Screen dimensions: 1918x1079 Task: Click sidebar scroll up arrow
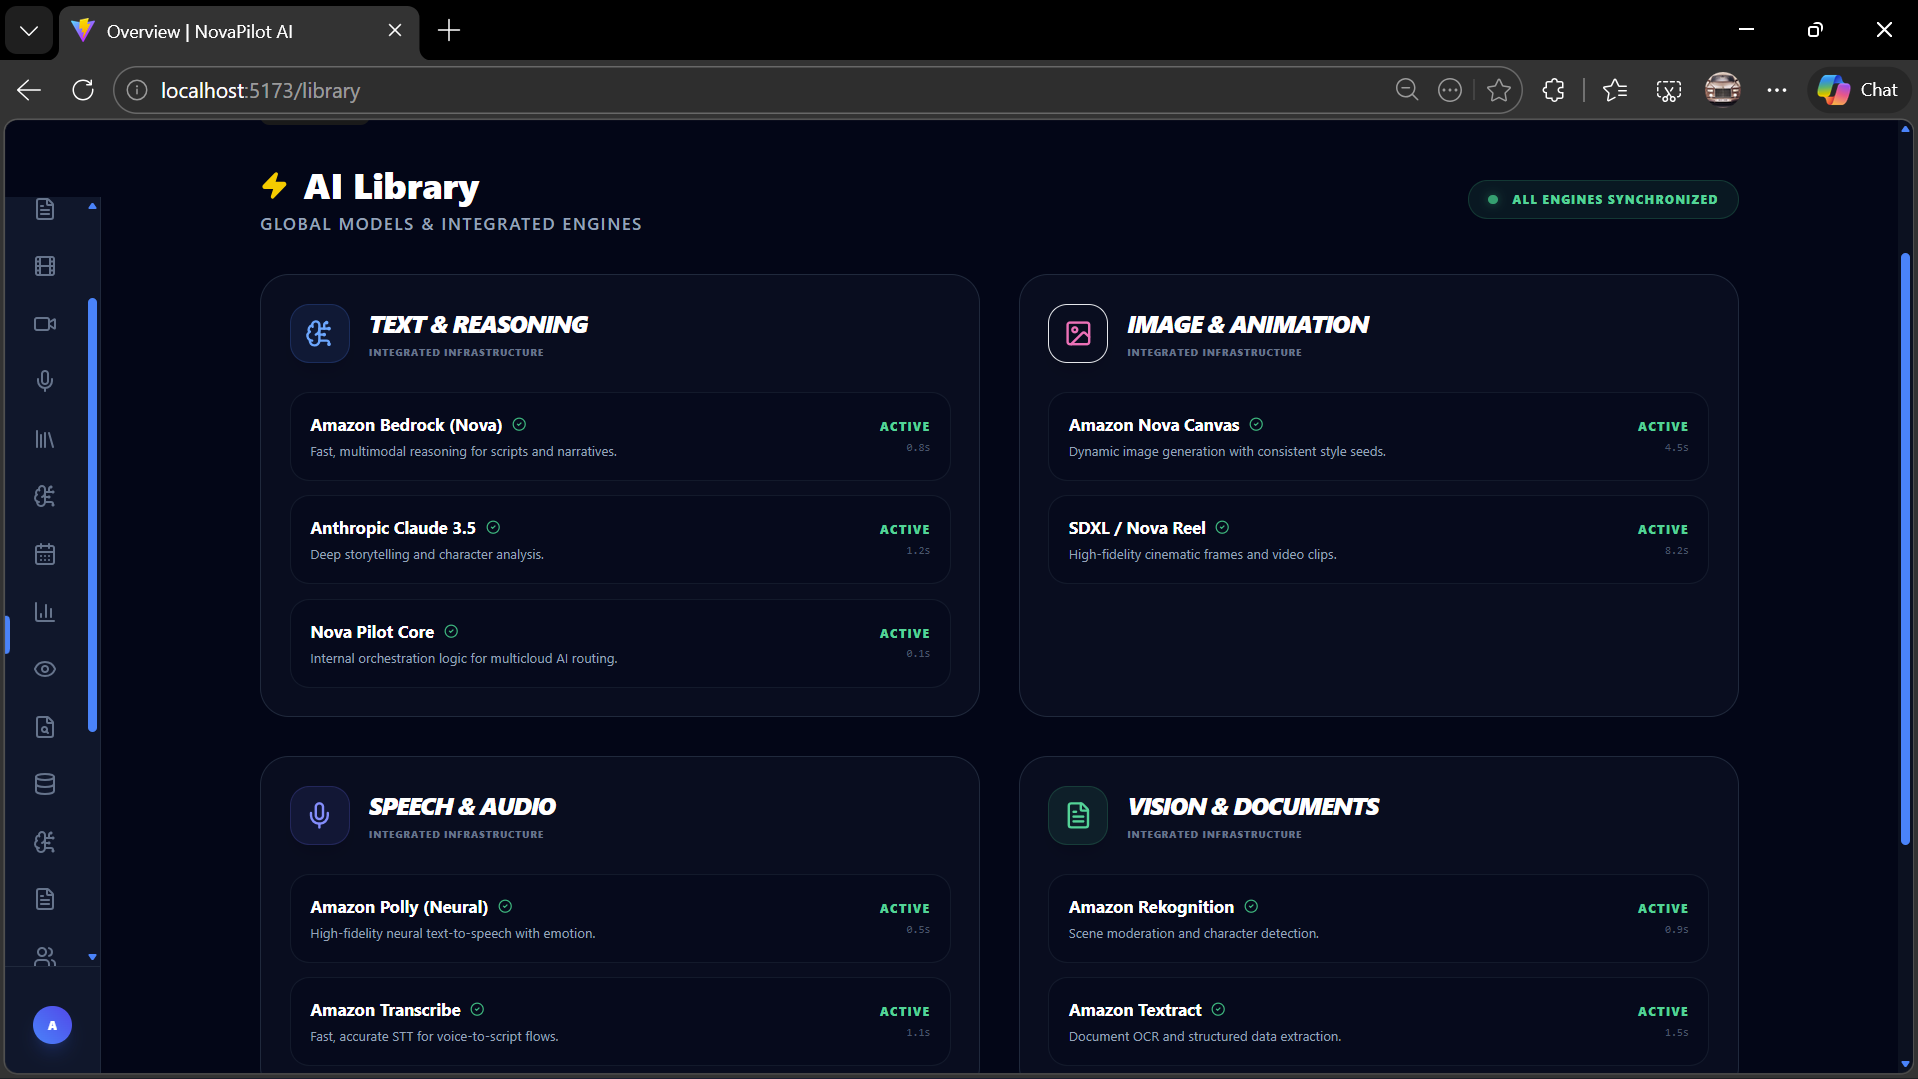pyautogui.click(x=92, y=206)
